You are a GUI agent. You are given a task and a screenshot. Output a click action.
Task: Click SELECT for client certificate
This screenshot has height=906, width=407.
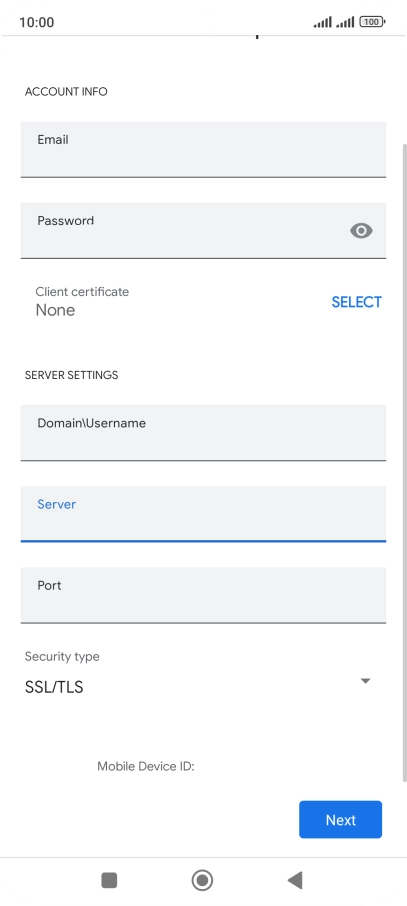[356, 302]
